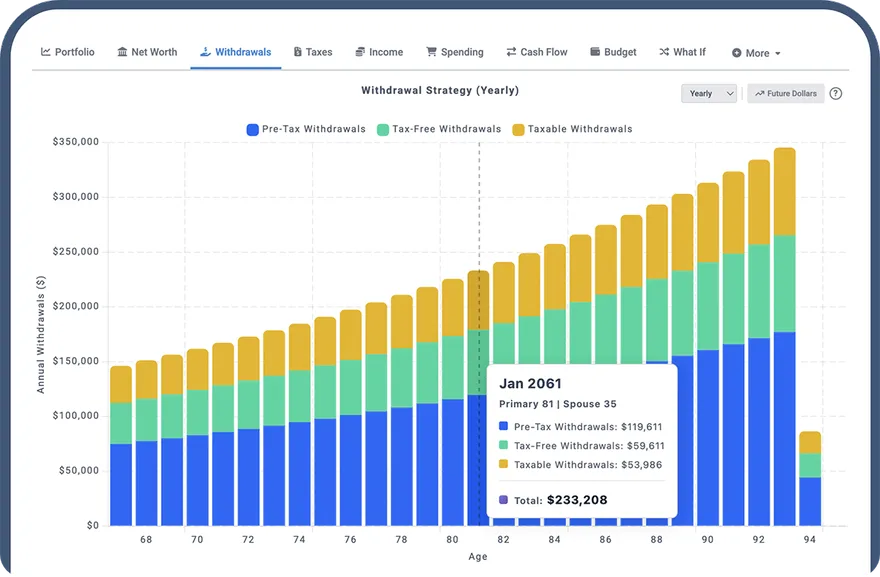880x577 pixels.
Task: Click the $200,000 y-axis label
Action: pyautogui.click(x=76, y=306)
